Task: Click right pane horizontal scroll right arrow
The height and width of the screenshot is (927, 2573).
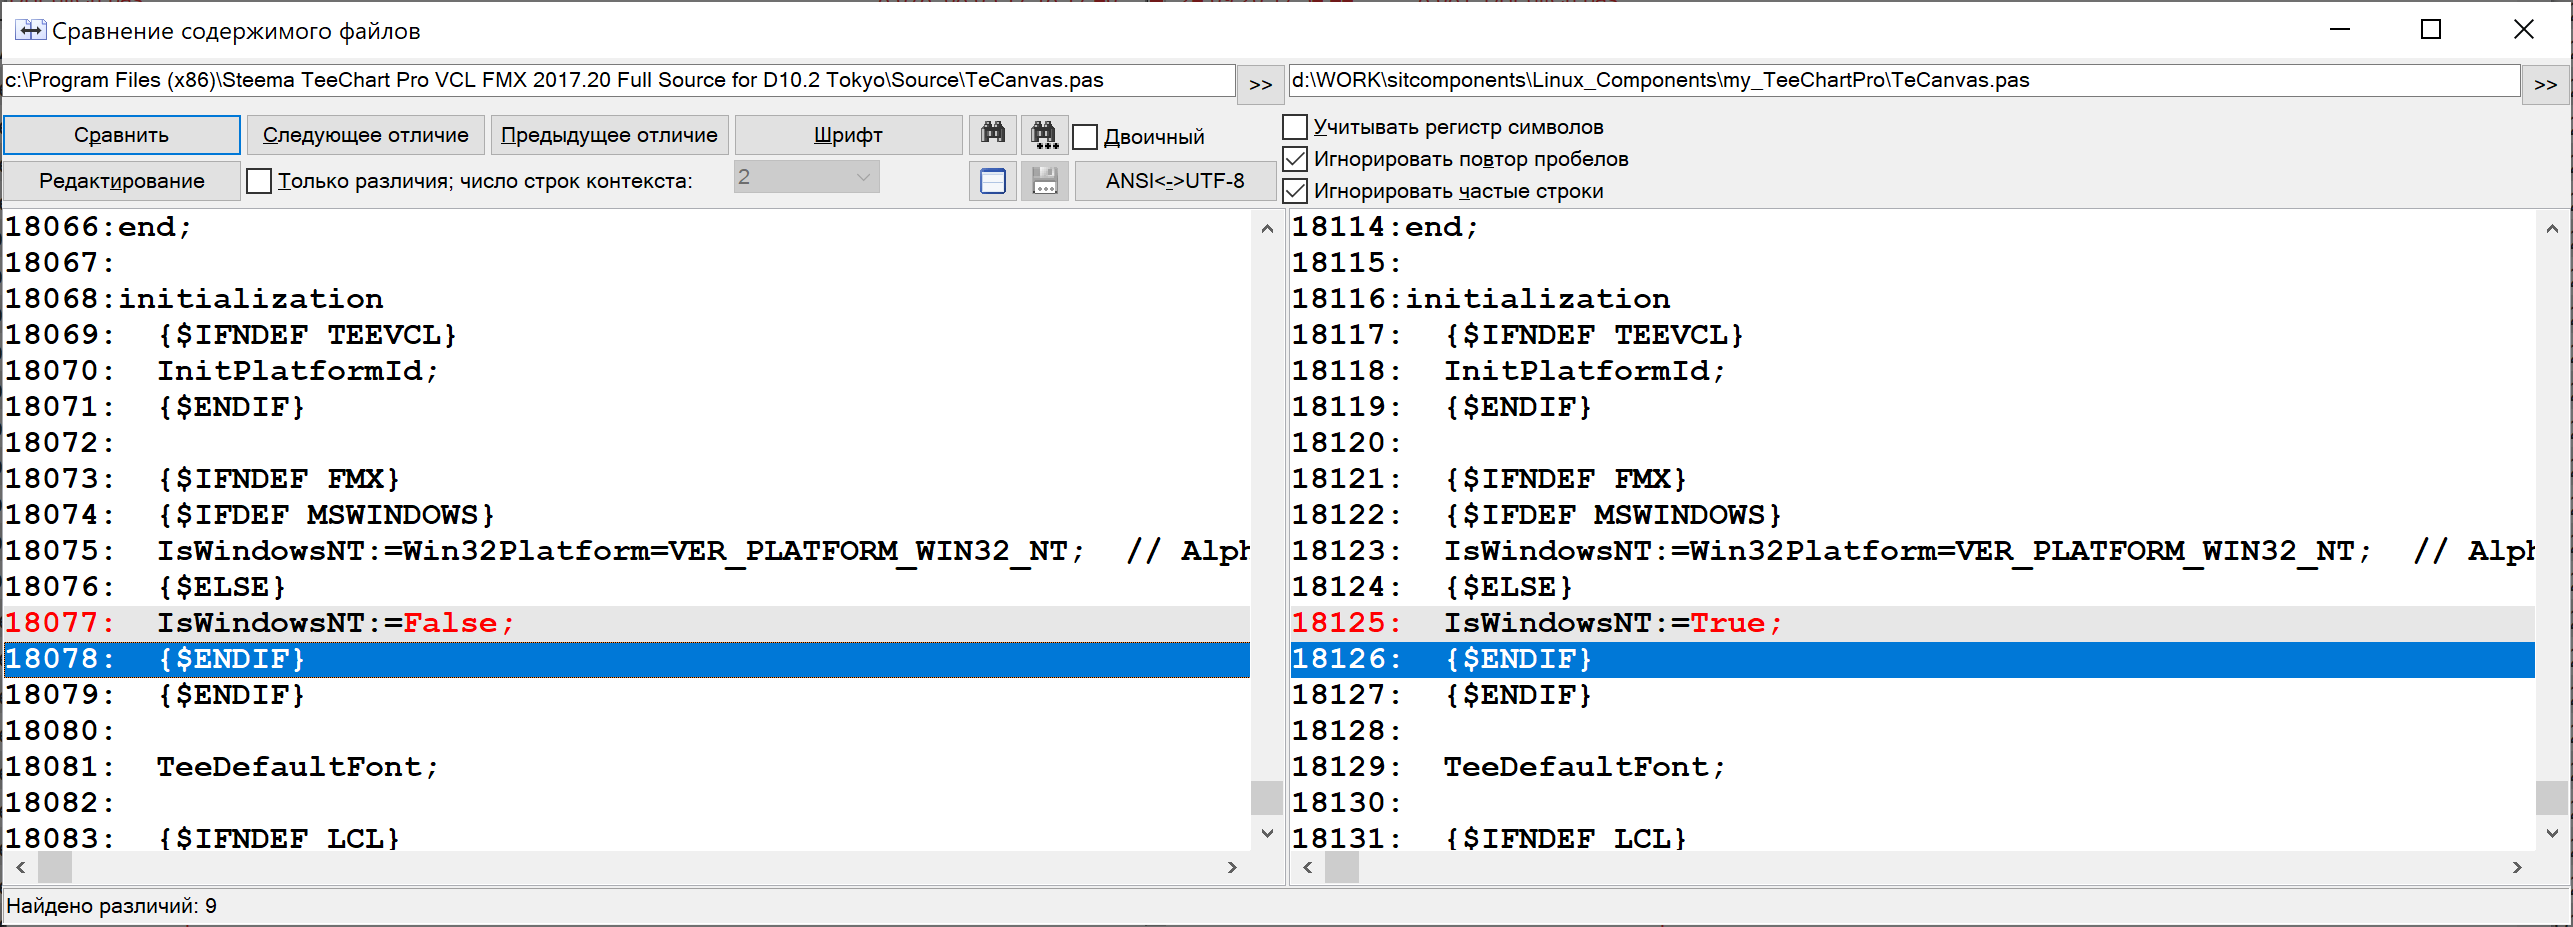Action: point(2517,868)
